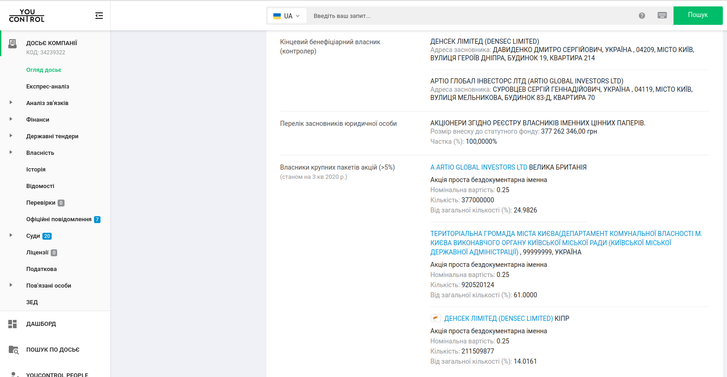
Task: Click the quantity value 377000000
Action: click(478, 200)
